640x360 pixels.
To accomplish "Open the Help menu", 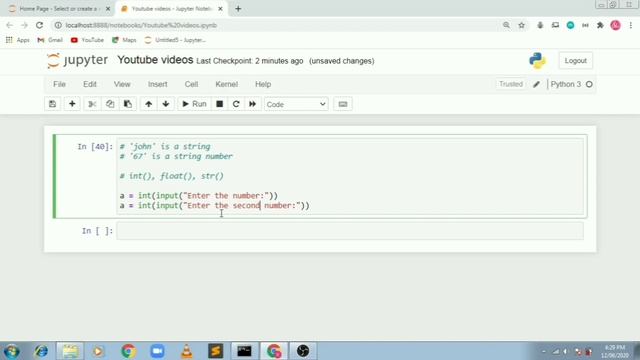I will 263,84.
